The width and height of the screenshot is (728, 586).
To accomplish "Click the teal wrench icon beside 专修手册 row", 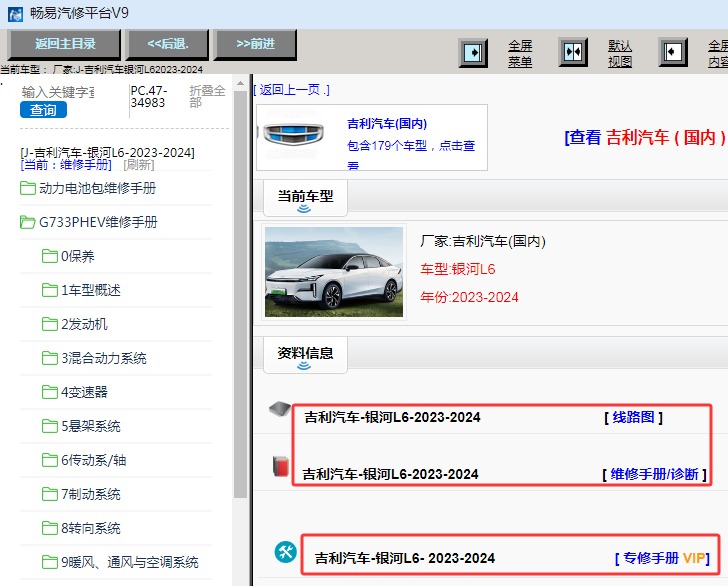I will tap(286, 553).
